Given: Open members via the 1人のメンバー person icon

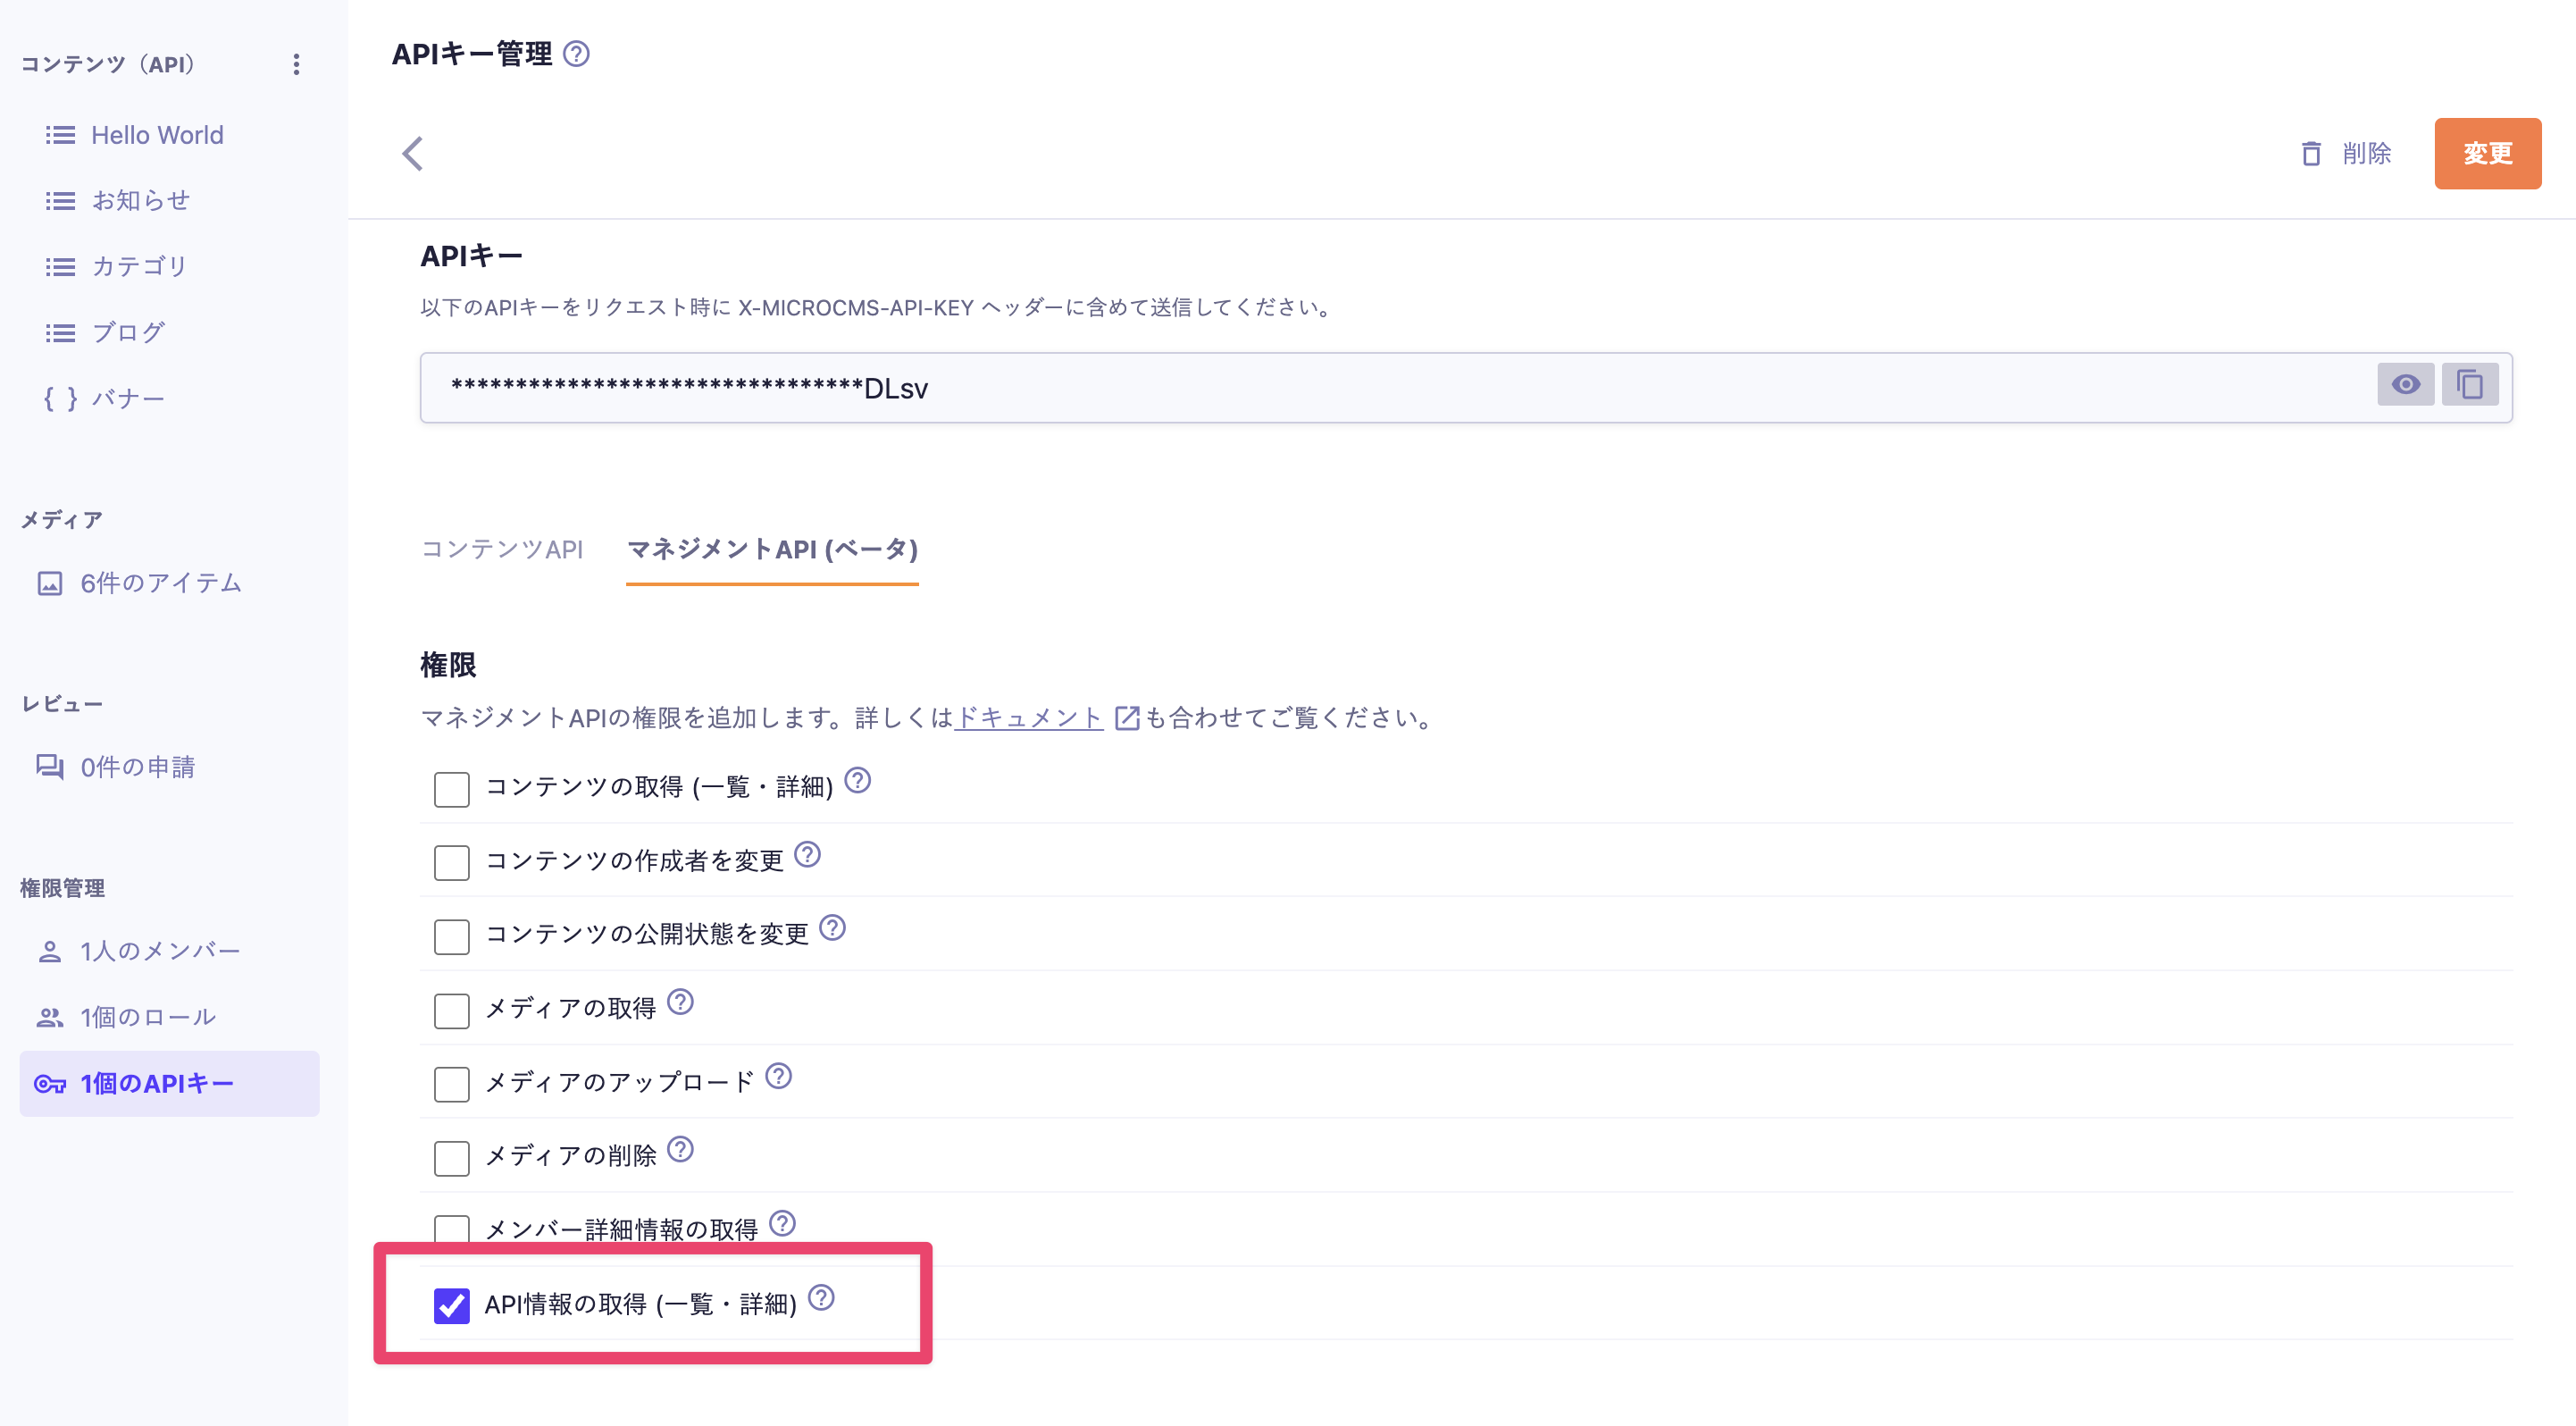Looking at the screenshot, I should [49, 950].
